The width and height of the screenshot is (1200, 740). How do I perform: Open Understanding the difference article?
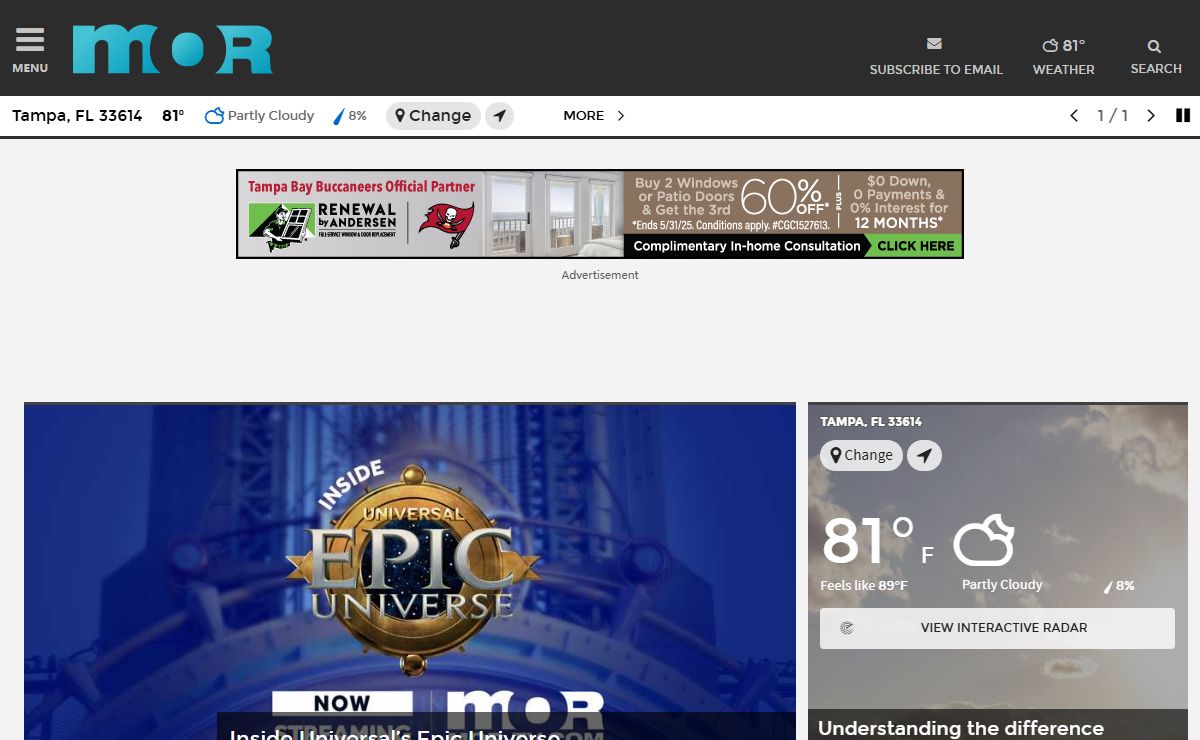961,729
